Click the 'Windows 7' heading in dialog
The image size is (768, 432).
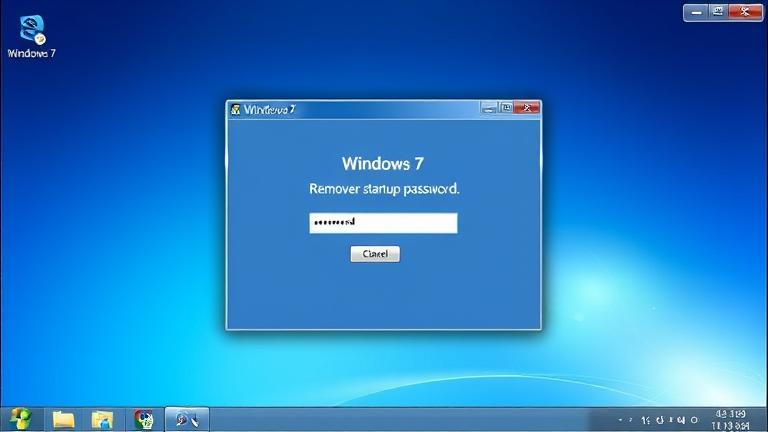tap(383, 164)
